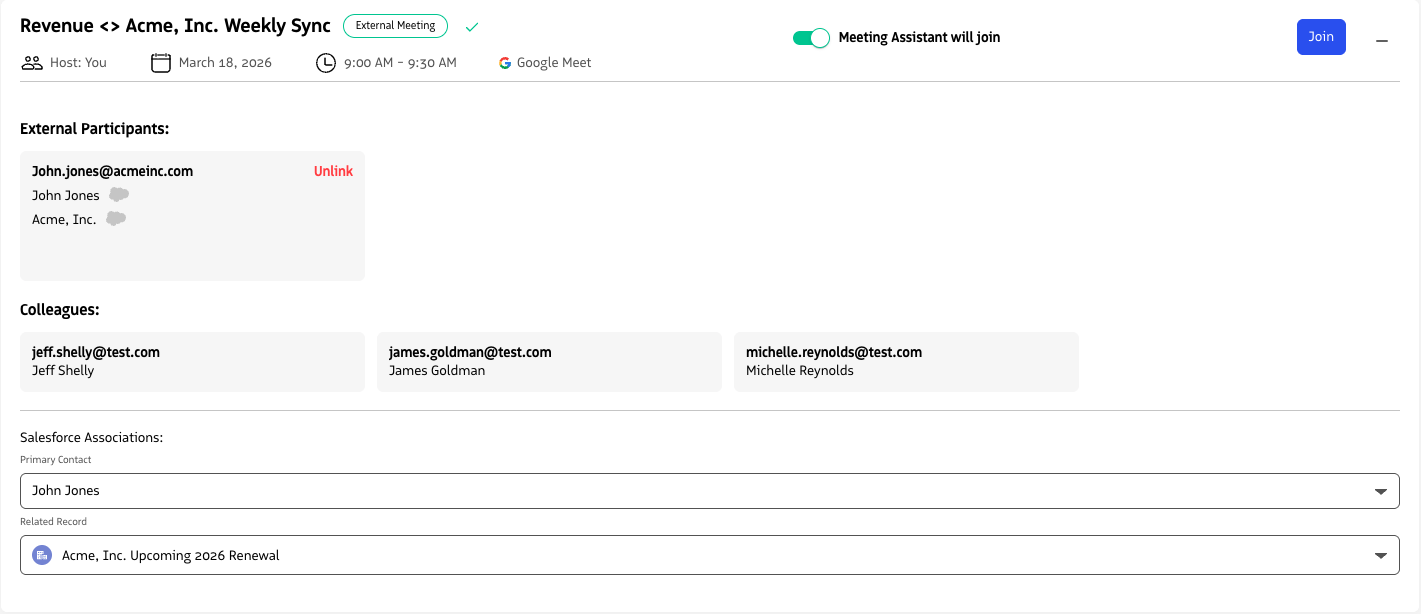Viewport: 1421px width, 614px height.
Task: Disable the Meeting Assistant will join toggle
Action: coord(811,38)
